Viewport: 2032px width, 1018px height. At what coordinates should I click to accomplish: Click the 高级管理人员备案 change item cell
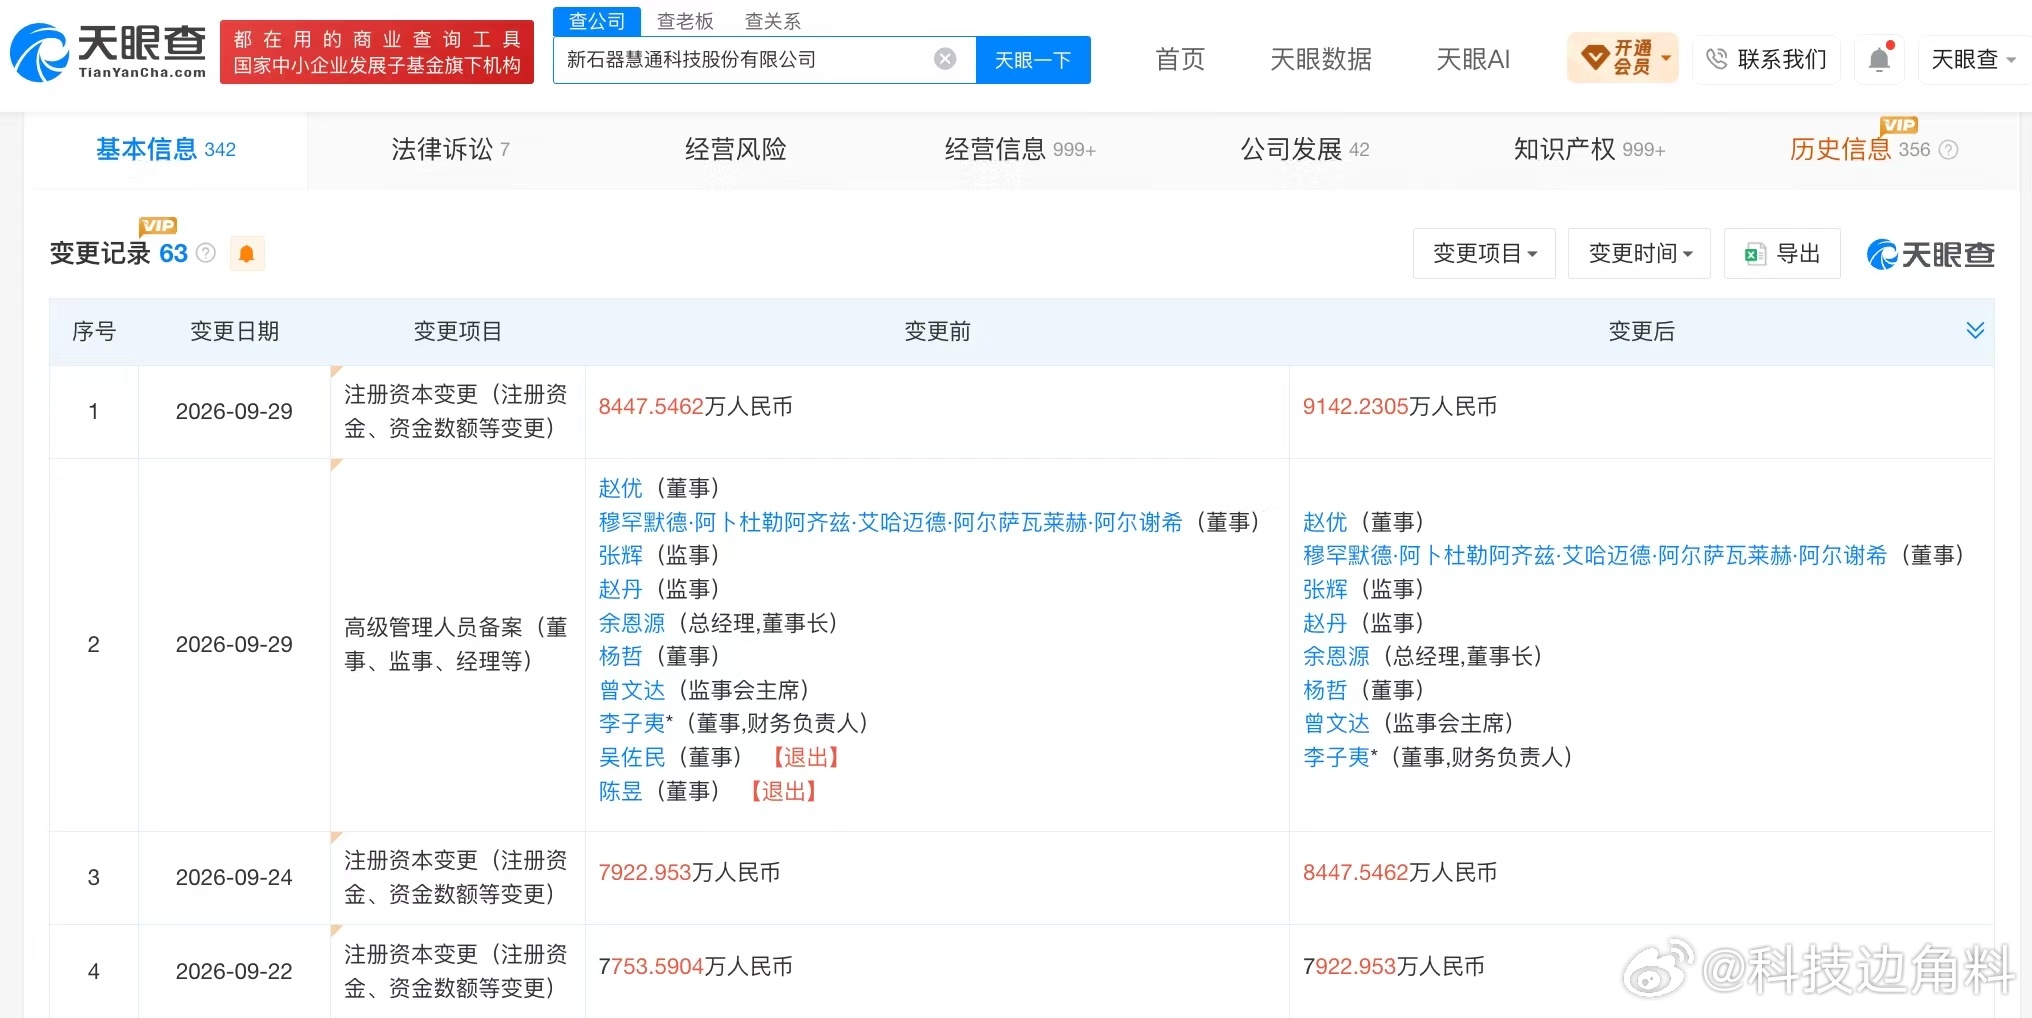(456, 644)
